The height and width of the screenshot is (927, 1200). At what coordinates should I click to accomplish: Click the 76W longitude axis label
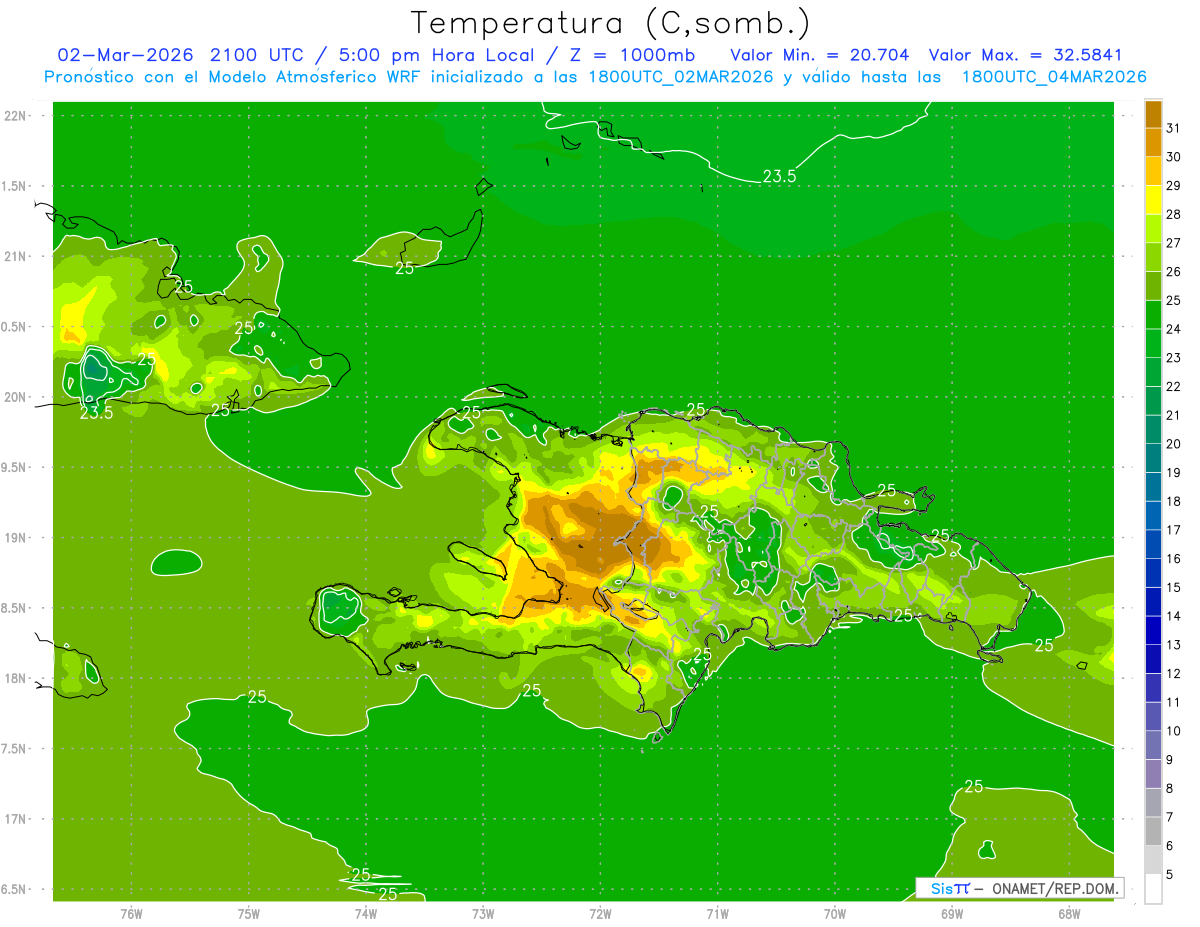click(x=131, y=914)
